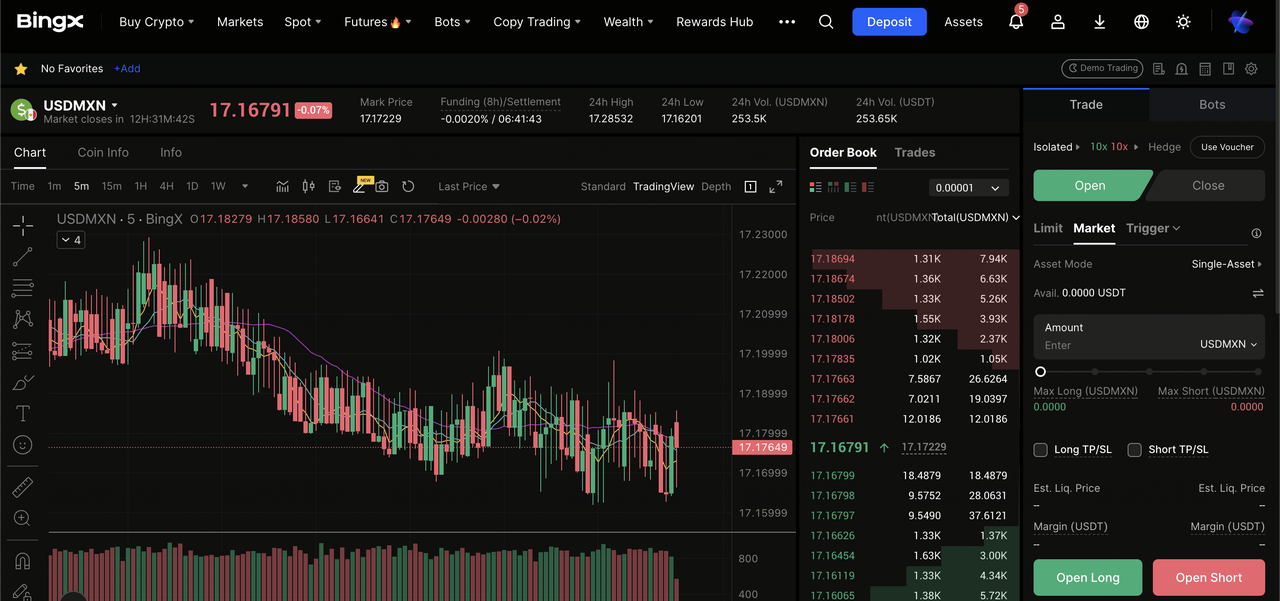
Task: Click the amount percentage slider handle
Action: click(x=1040, y=372)
